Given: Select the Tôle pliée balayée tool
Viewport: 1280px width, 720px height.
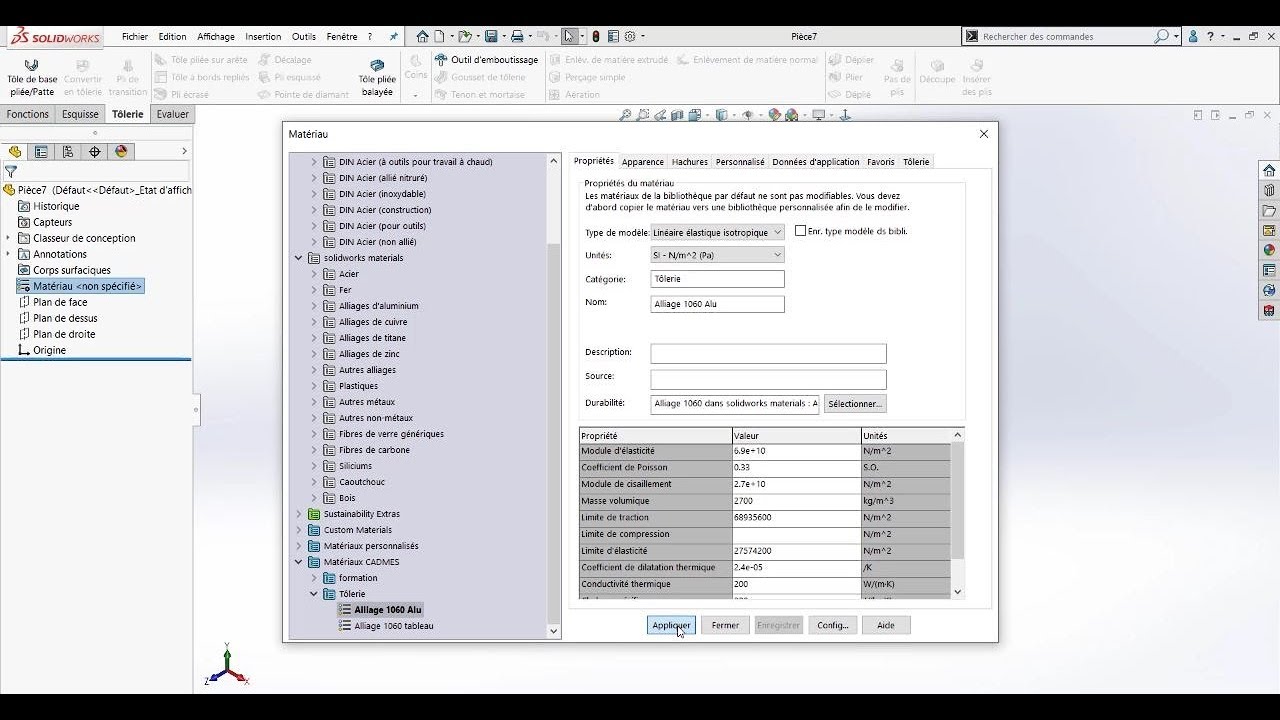Looking at the screenshot, I should [x=377, y=77].
